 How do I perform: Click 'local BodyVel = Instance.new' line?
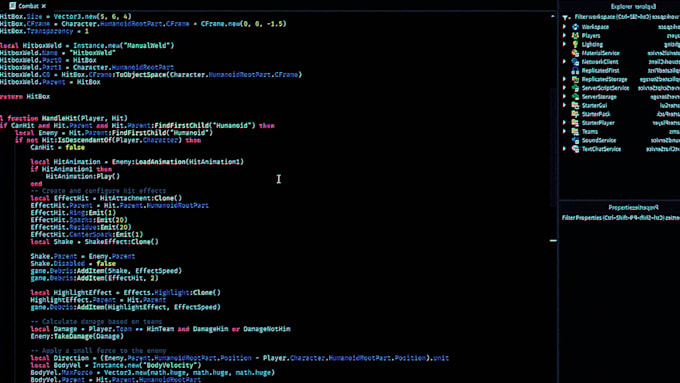coord(116,365)
